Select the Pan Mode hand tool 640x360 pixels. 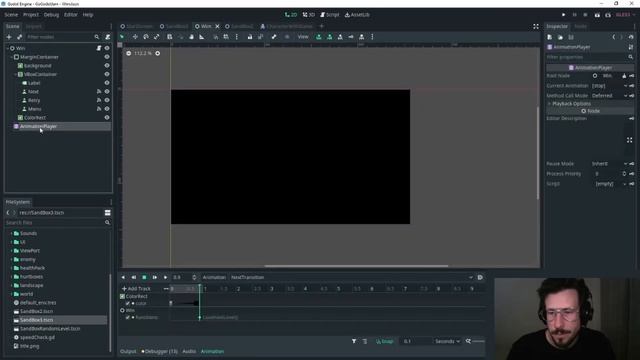[x=191, y=37]
